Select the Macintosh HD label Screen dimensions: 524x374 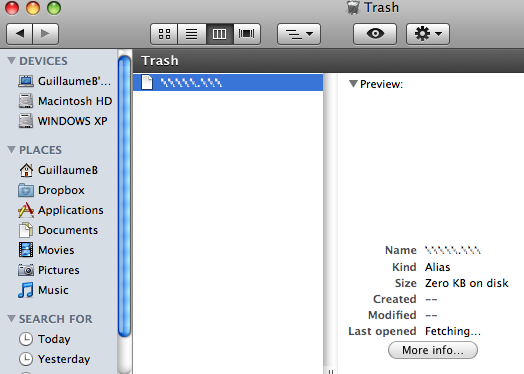pyautogui.click(x=75, y=101)
